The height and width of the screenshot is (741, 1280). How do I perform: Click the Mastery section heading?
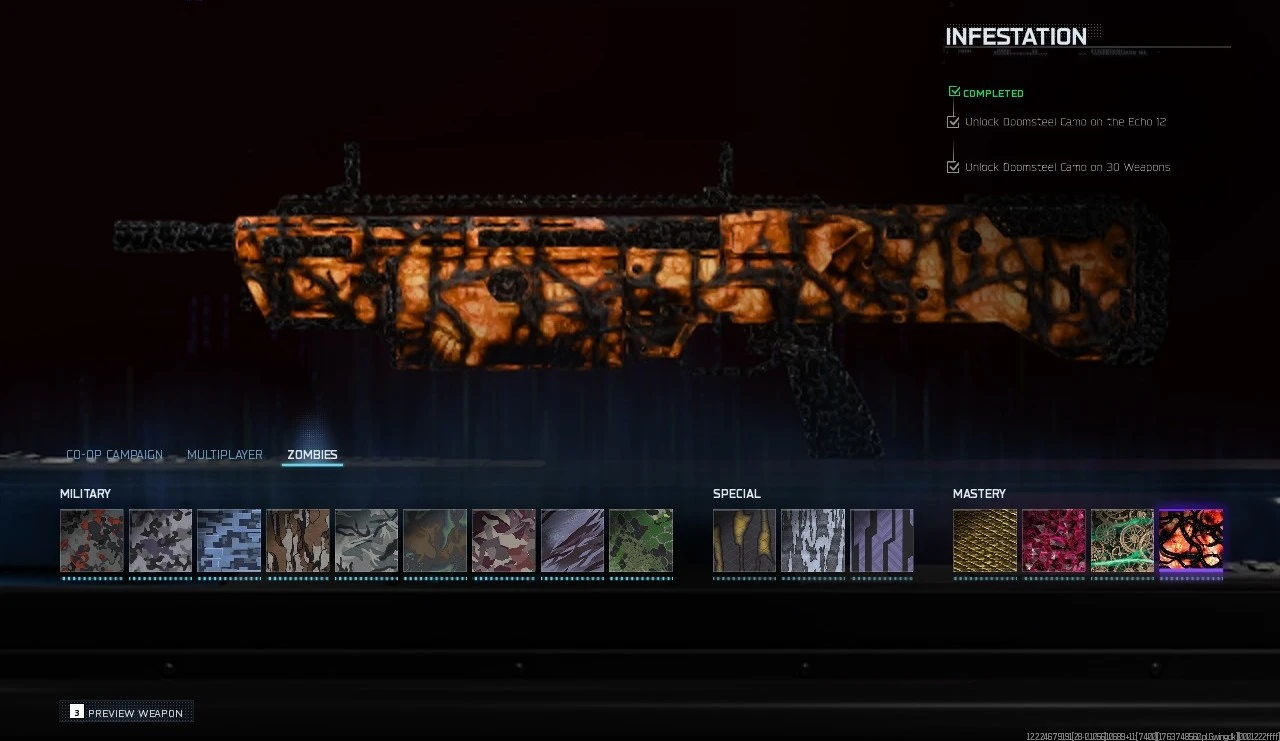click(979, 494)
